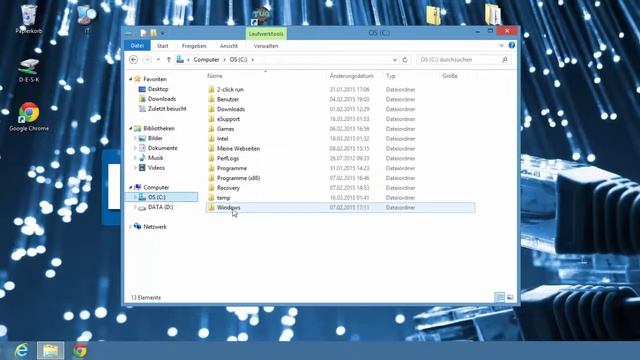Collapse the Favoriten tree group

click(x=131, y=79)
